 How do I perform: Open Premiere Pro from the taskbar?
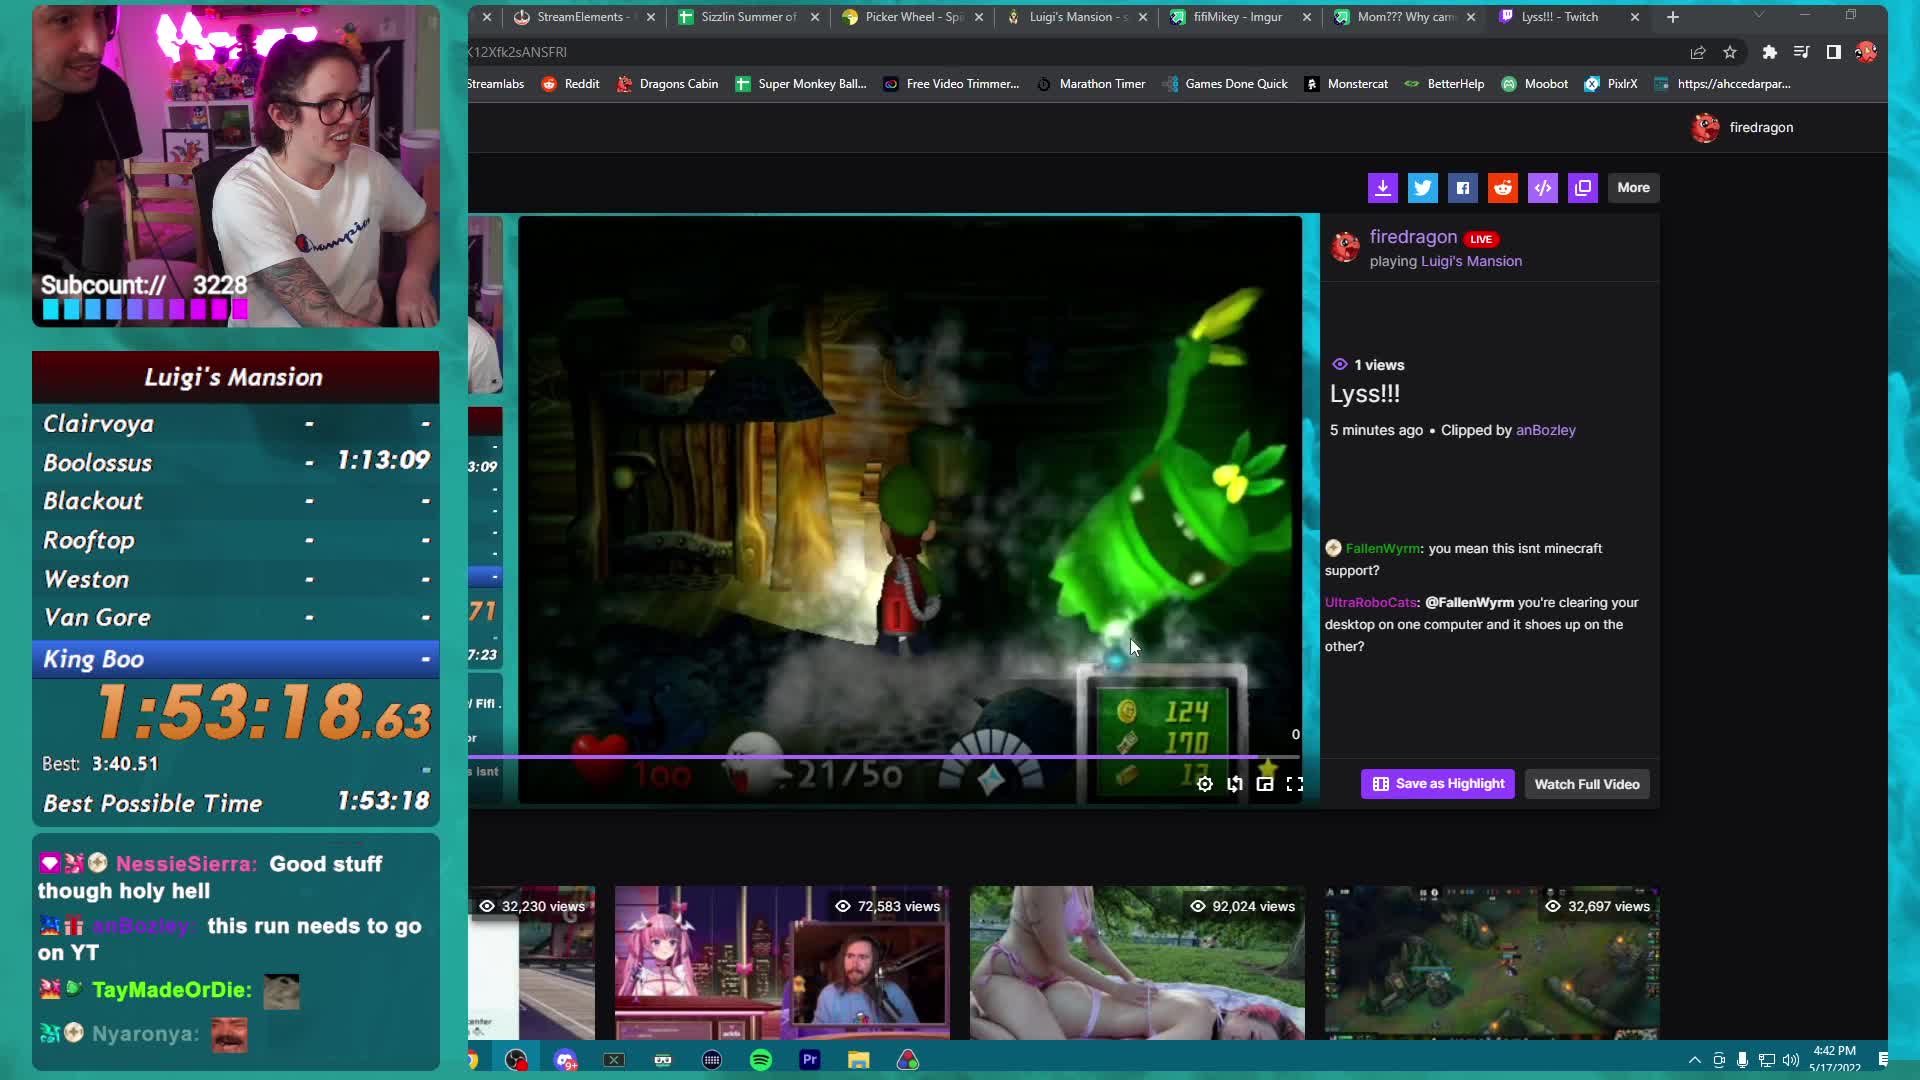[x=810, y=1060]
